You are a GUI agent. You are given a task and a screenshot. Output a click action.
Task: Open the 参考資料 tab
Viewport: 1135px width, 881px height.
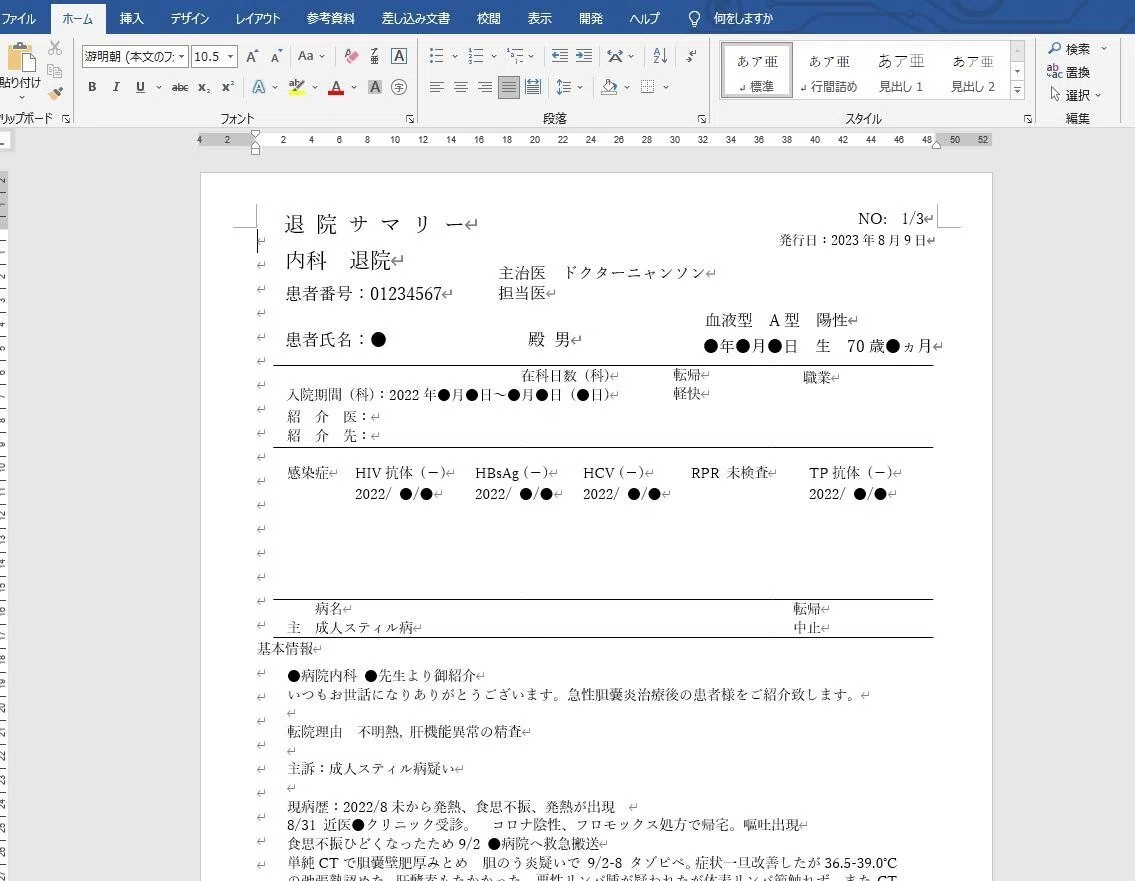pyautogui.click(x=330, y=19)
